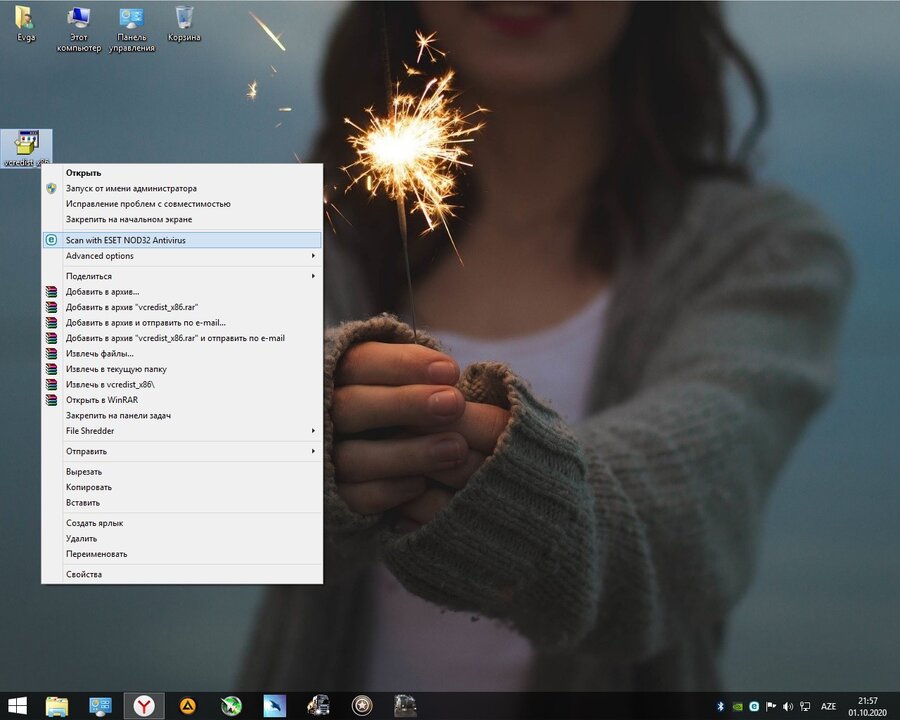
Task: Open Yandex Browser from the taskbar
Action: [x=144, y=706]
